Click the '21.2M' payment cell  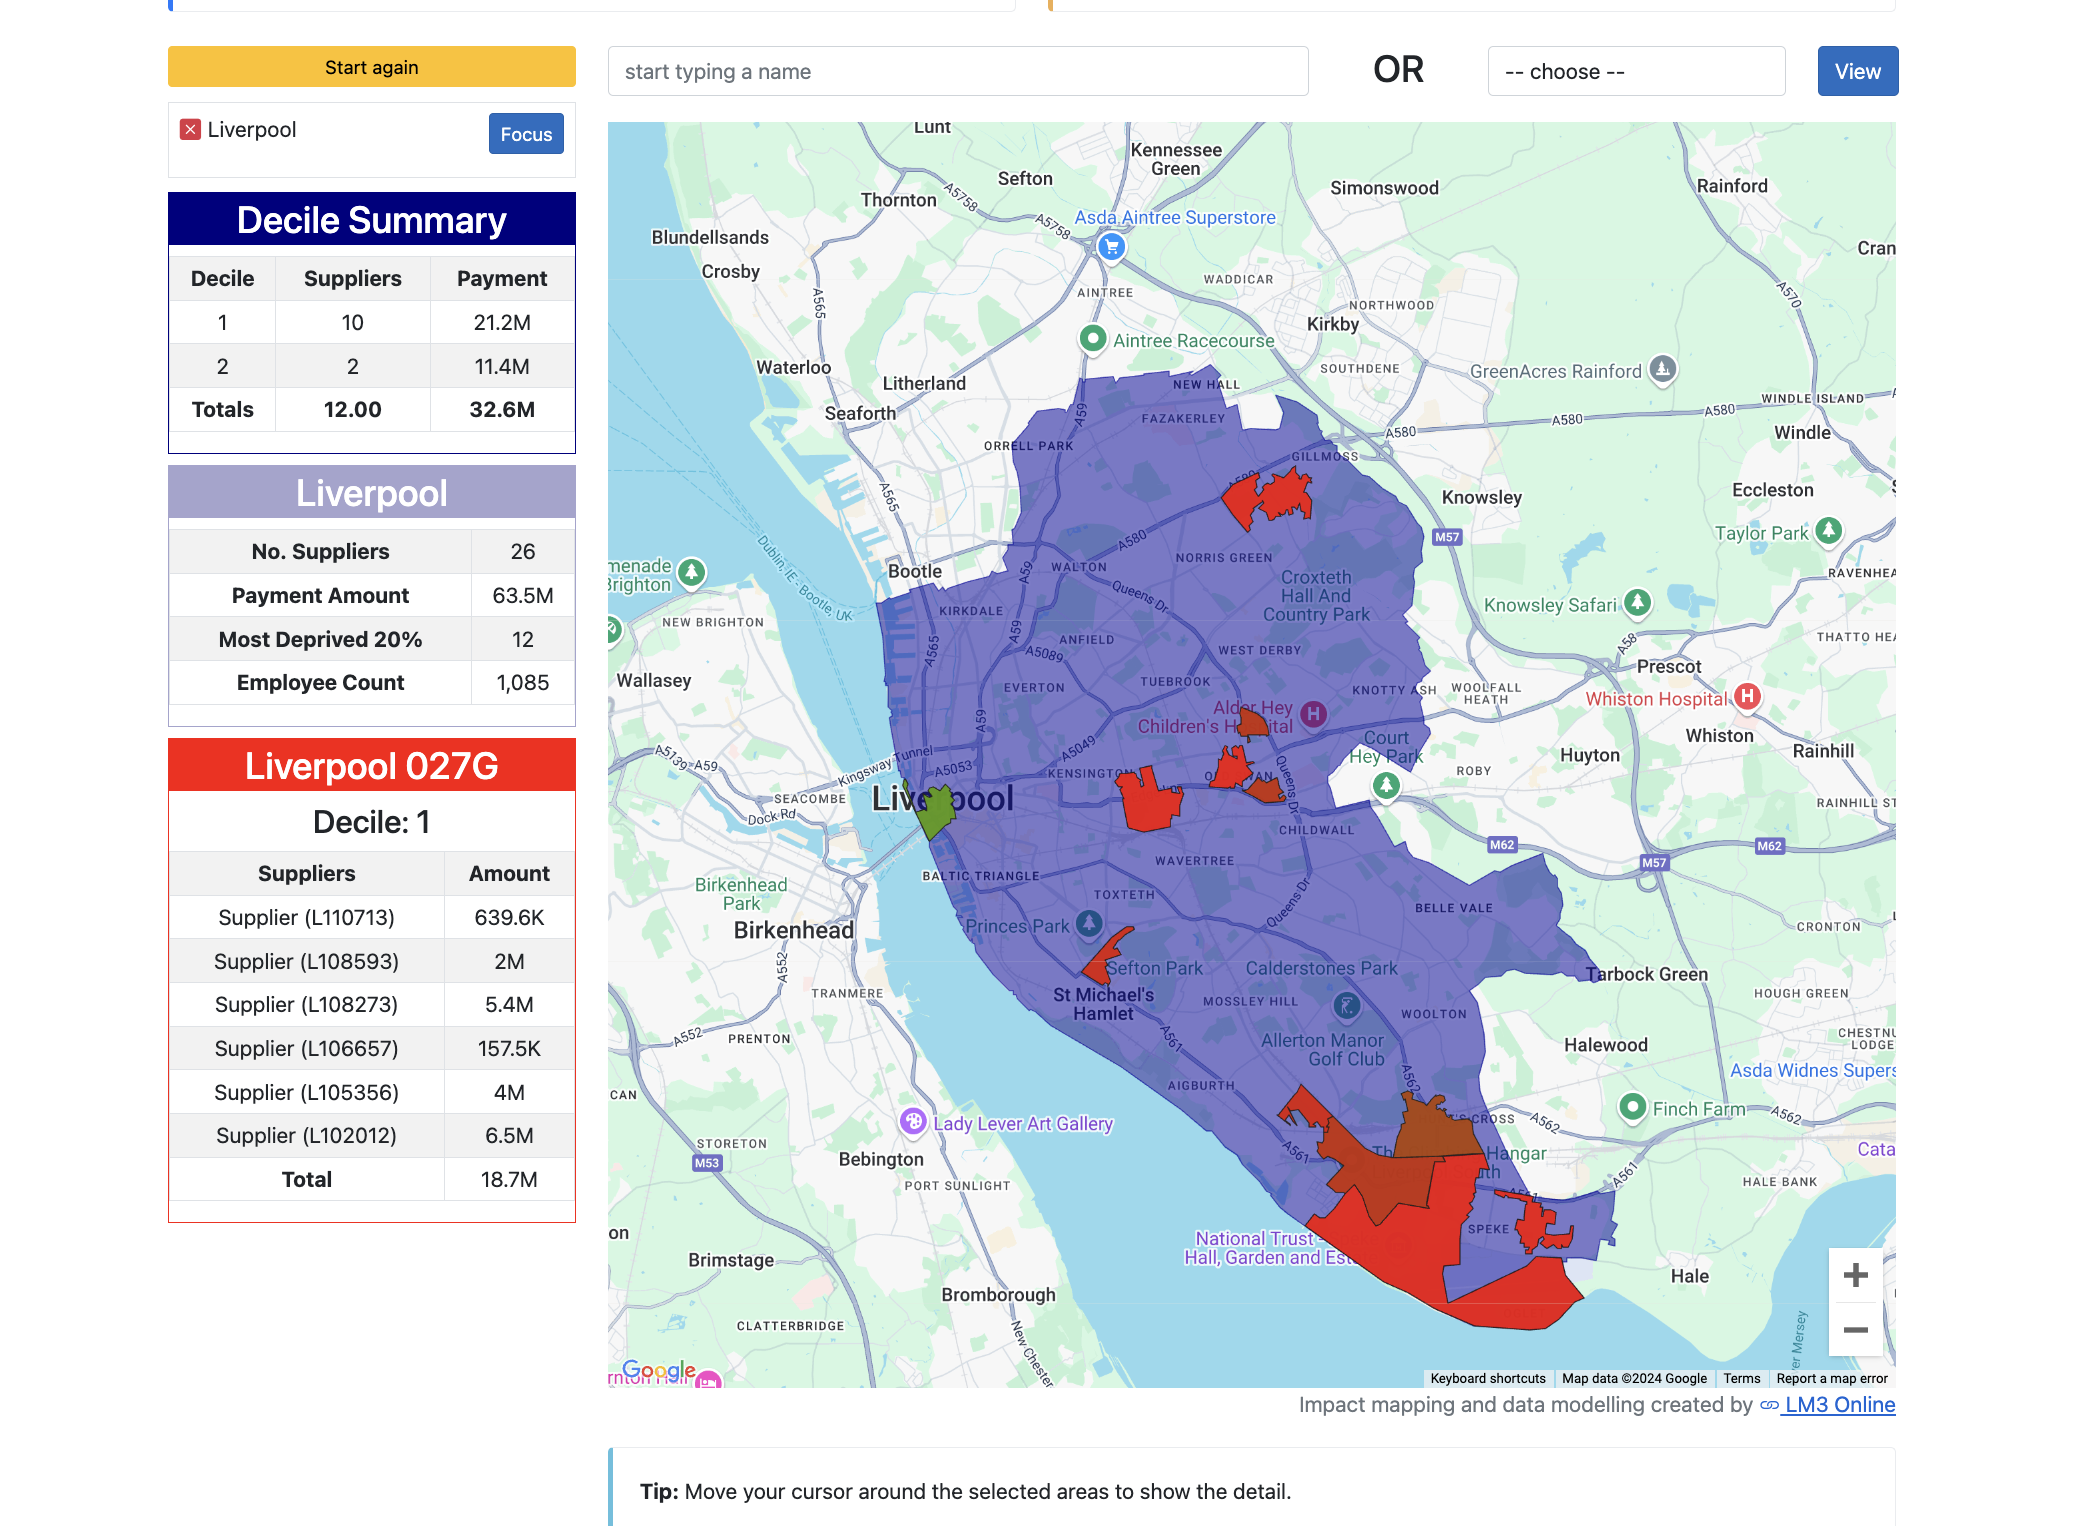pyautogui.click(x=502, y=322)
